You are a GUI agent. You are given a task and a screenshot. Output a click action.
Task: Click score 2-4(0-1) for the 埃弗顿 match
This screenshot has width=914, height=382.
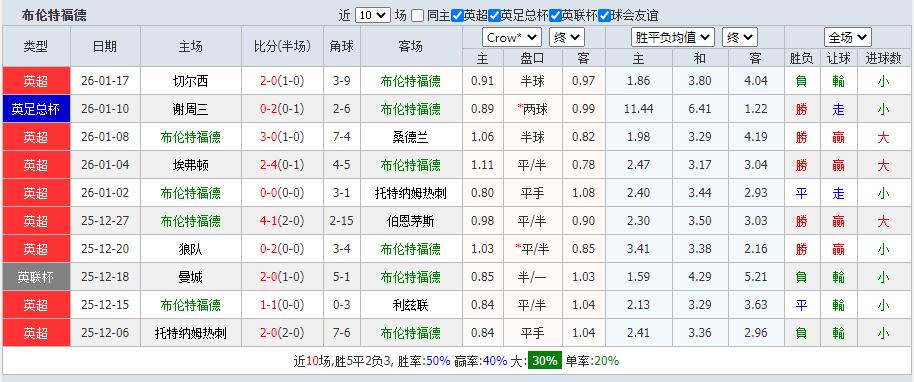tap(282, 165)
